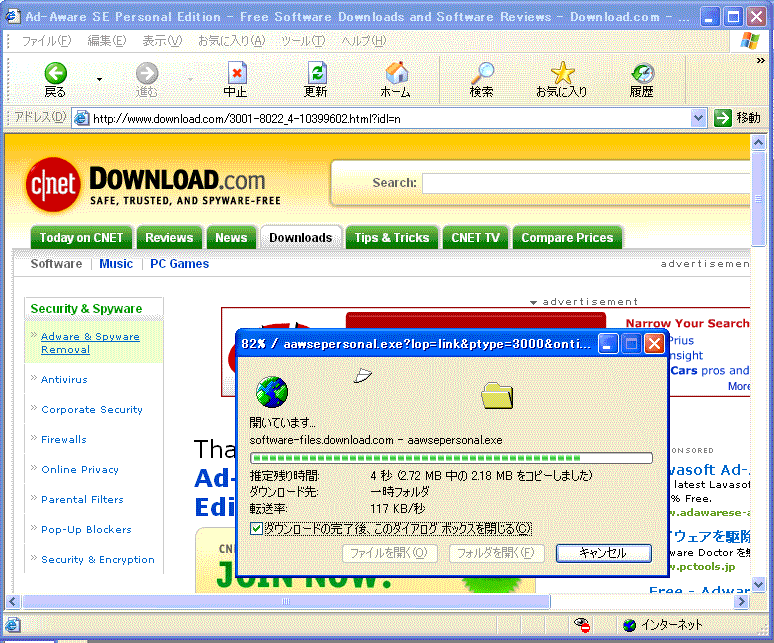This screenshot has width=774, height=643.
Task: Go to home page via ホーム icon
Action: click(396, 73)
